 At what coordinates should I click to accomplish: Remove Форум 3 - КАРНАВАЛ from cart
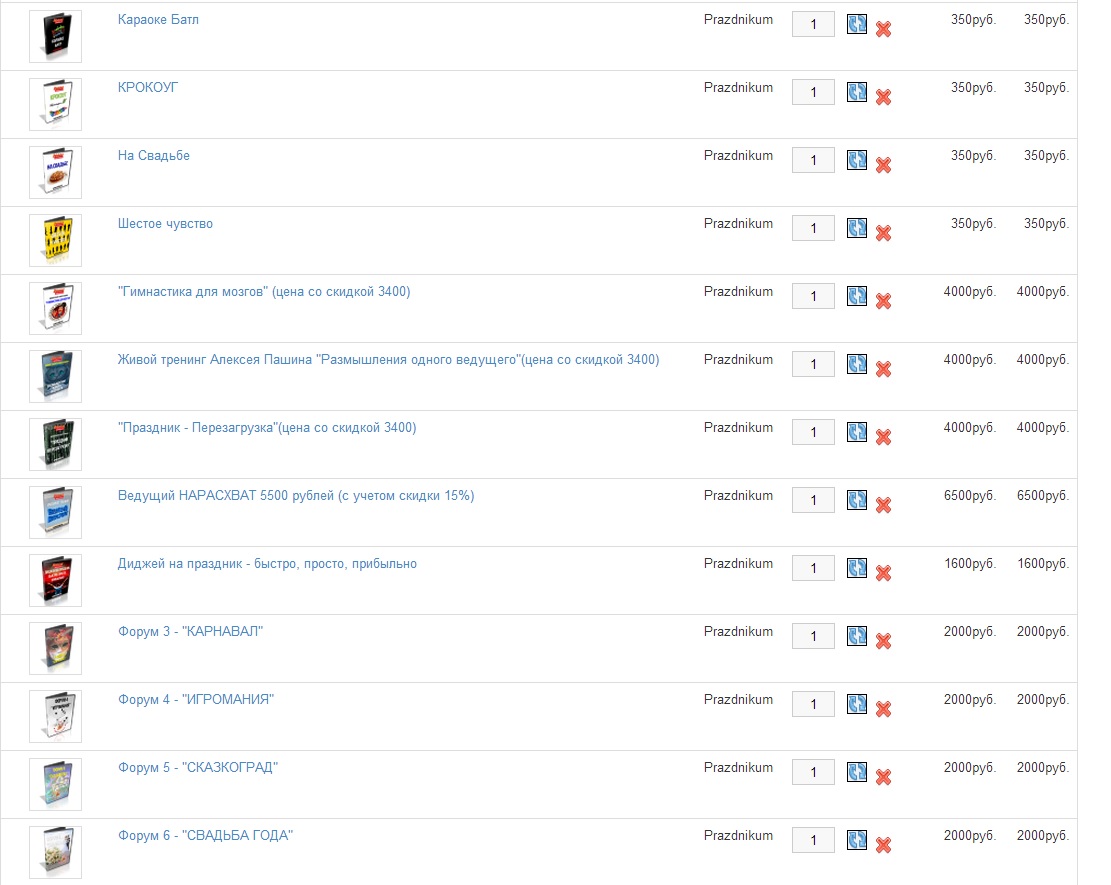(883, 641)
